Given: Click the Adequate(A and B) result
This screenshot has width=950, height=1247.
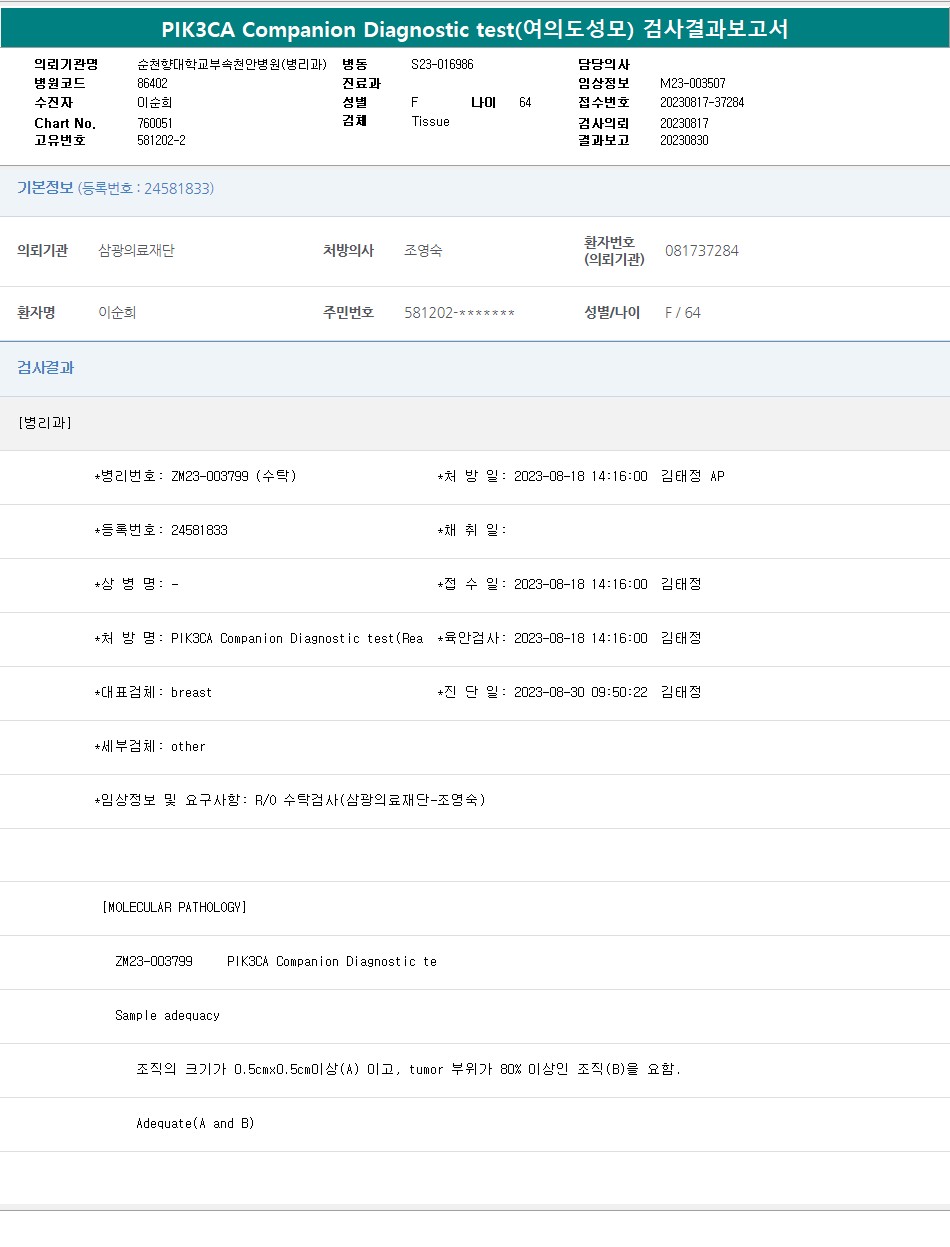Looking at the screenshot, I should [195, 1124].
